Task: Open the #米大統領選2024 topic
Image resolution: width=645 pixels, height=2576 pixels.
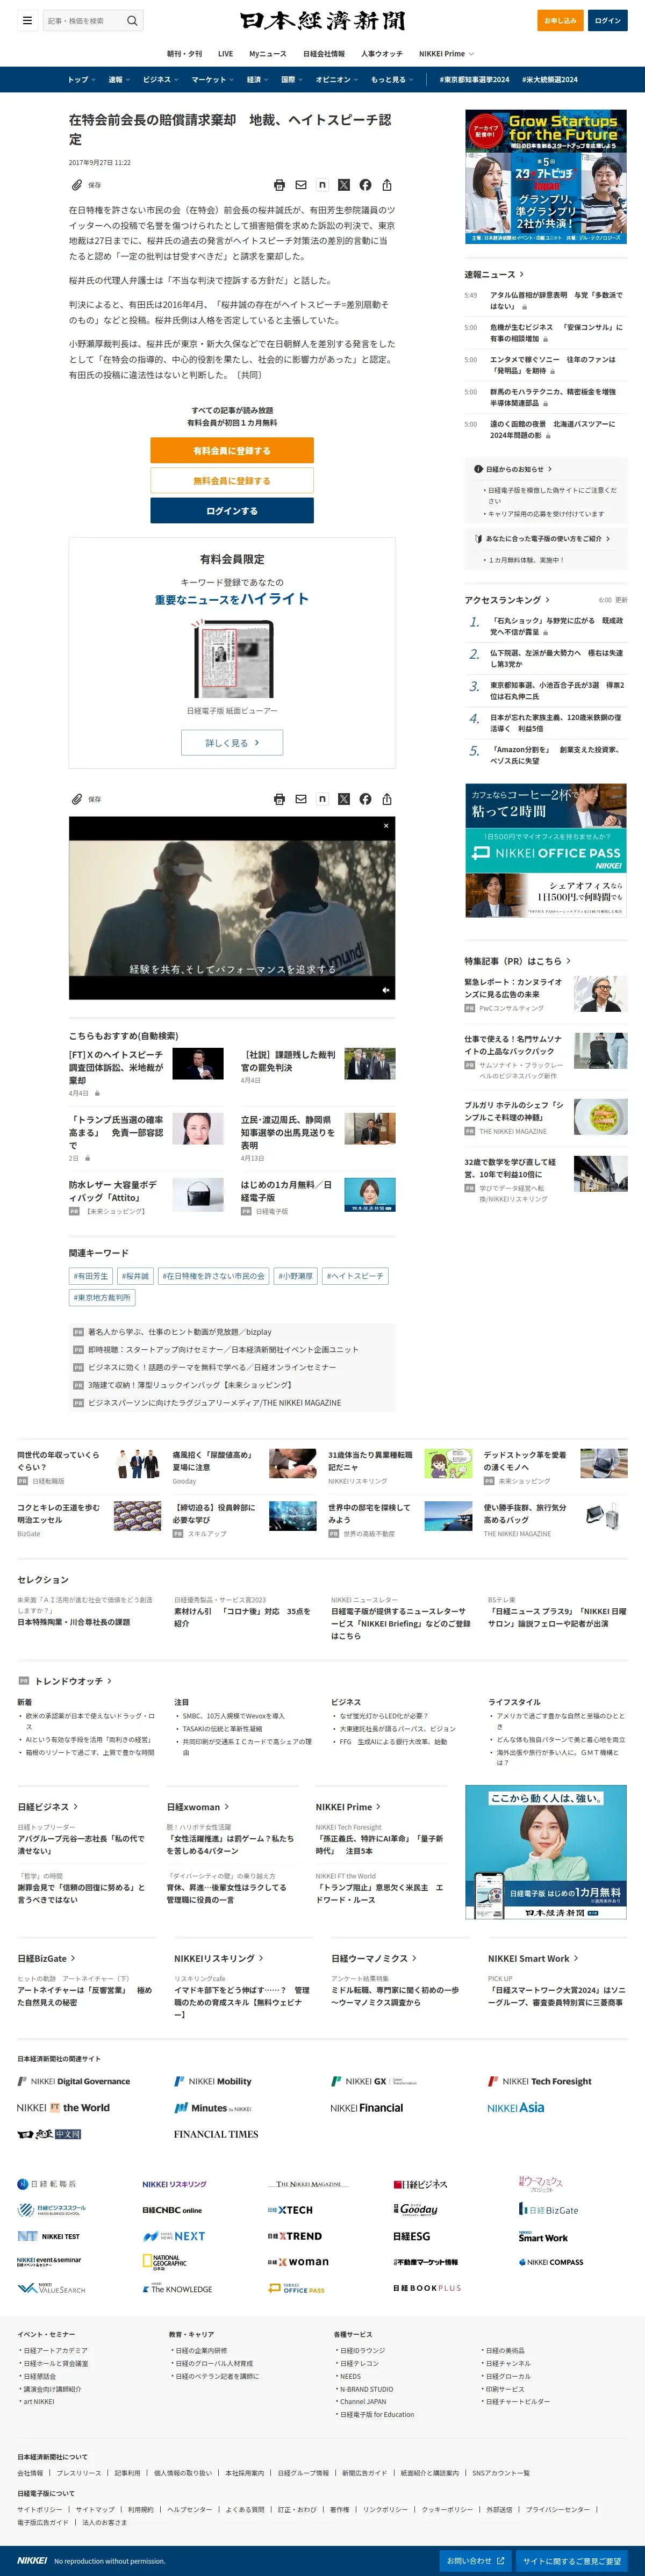Action: pos(550,80)
